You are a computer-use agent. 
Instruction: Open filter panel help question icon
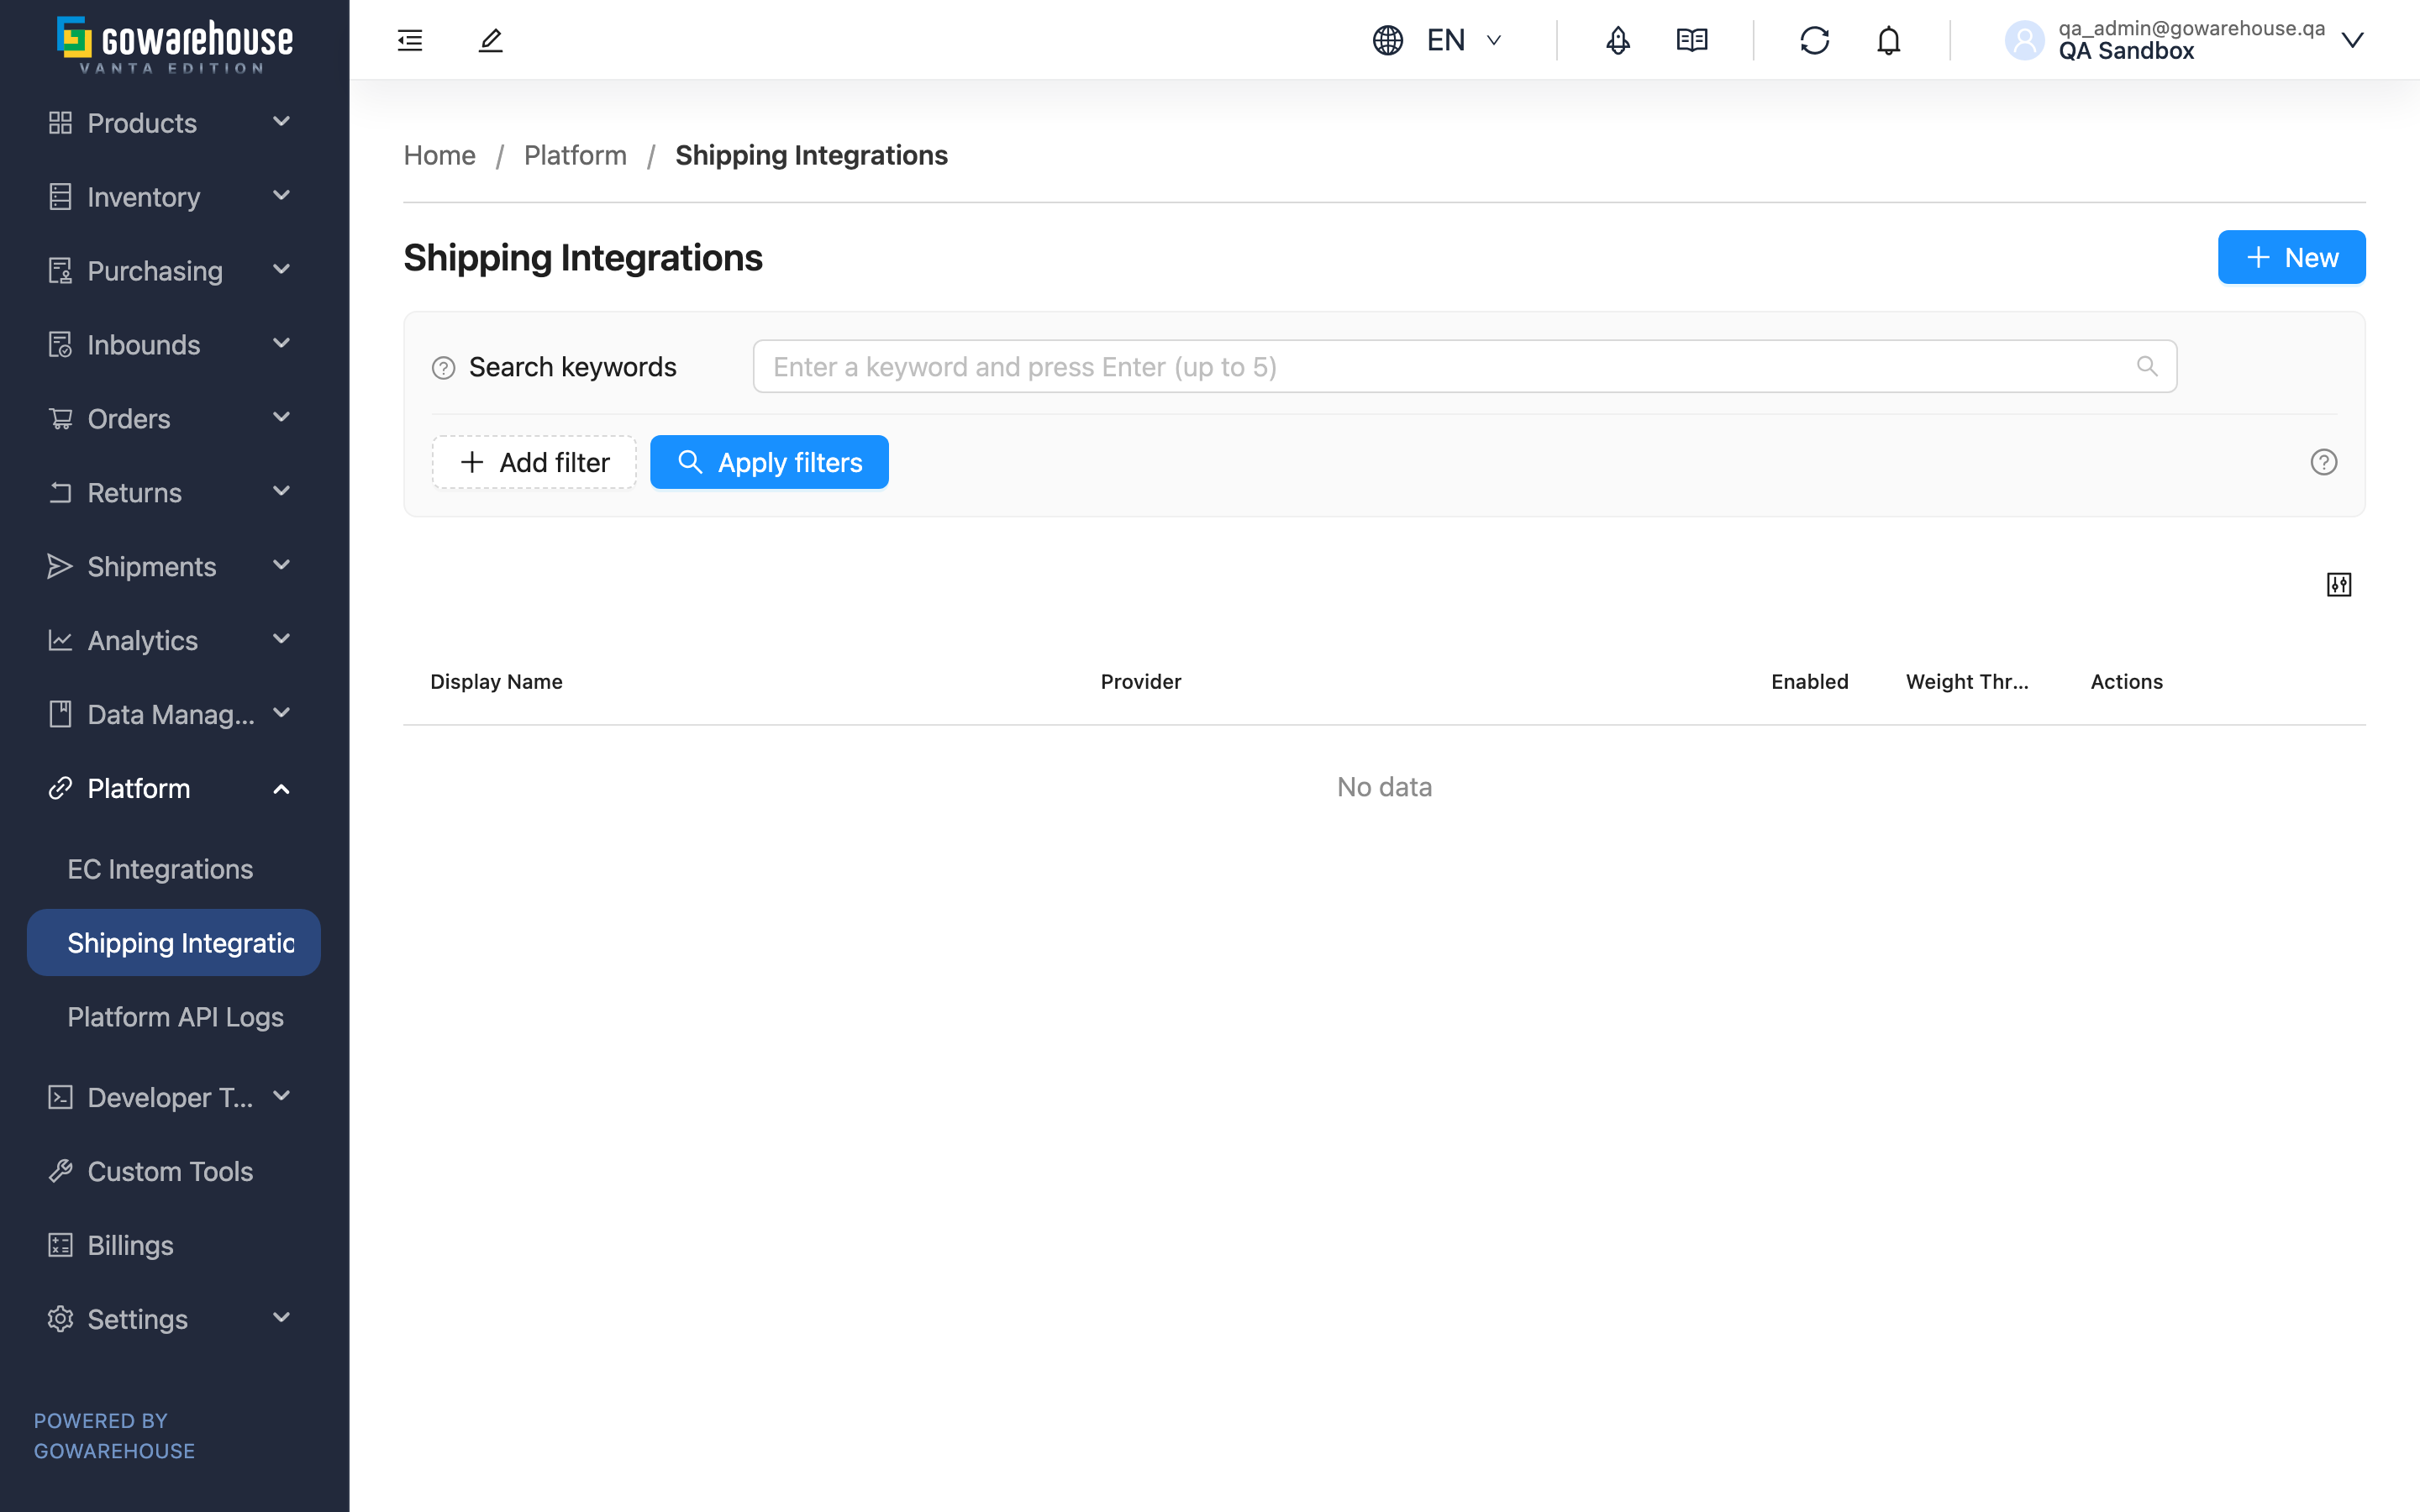[x=2323, y=462]
